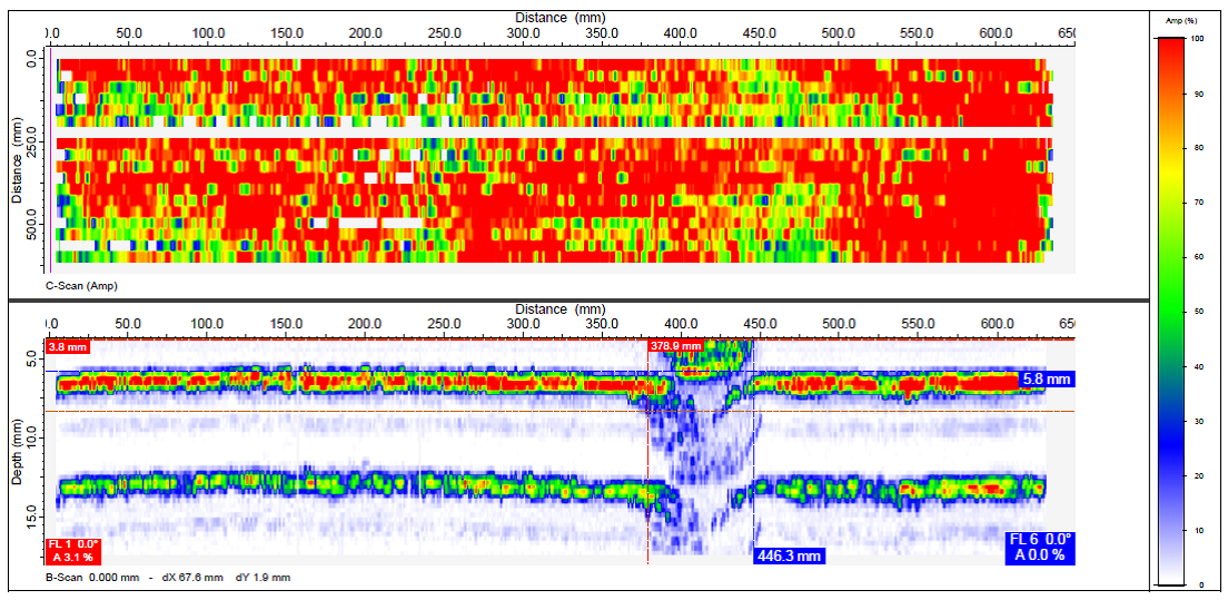Click the 100 tick label on the Amp scale
This screenshot has height=600, width=1228.
tap(1213, 38)
